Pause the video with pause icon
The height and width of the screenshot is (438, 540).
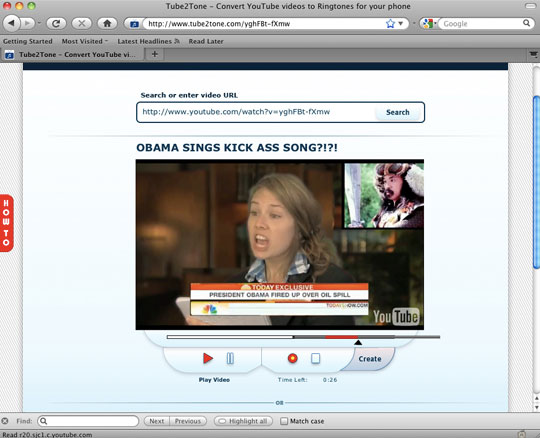pos(230,358)
